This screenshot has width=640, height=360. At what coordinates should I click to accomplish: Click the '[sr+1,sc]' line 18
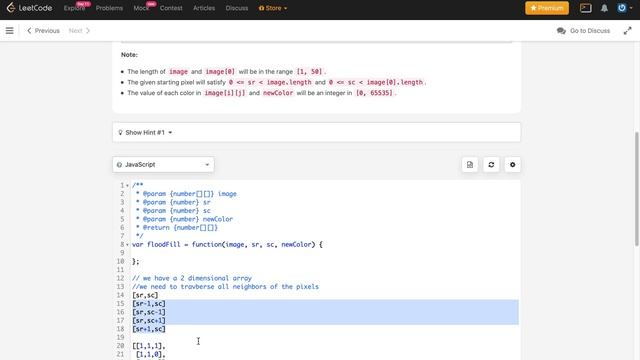click(x=149, y=329)
